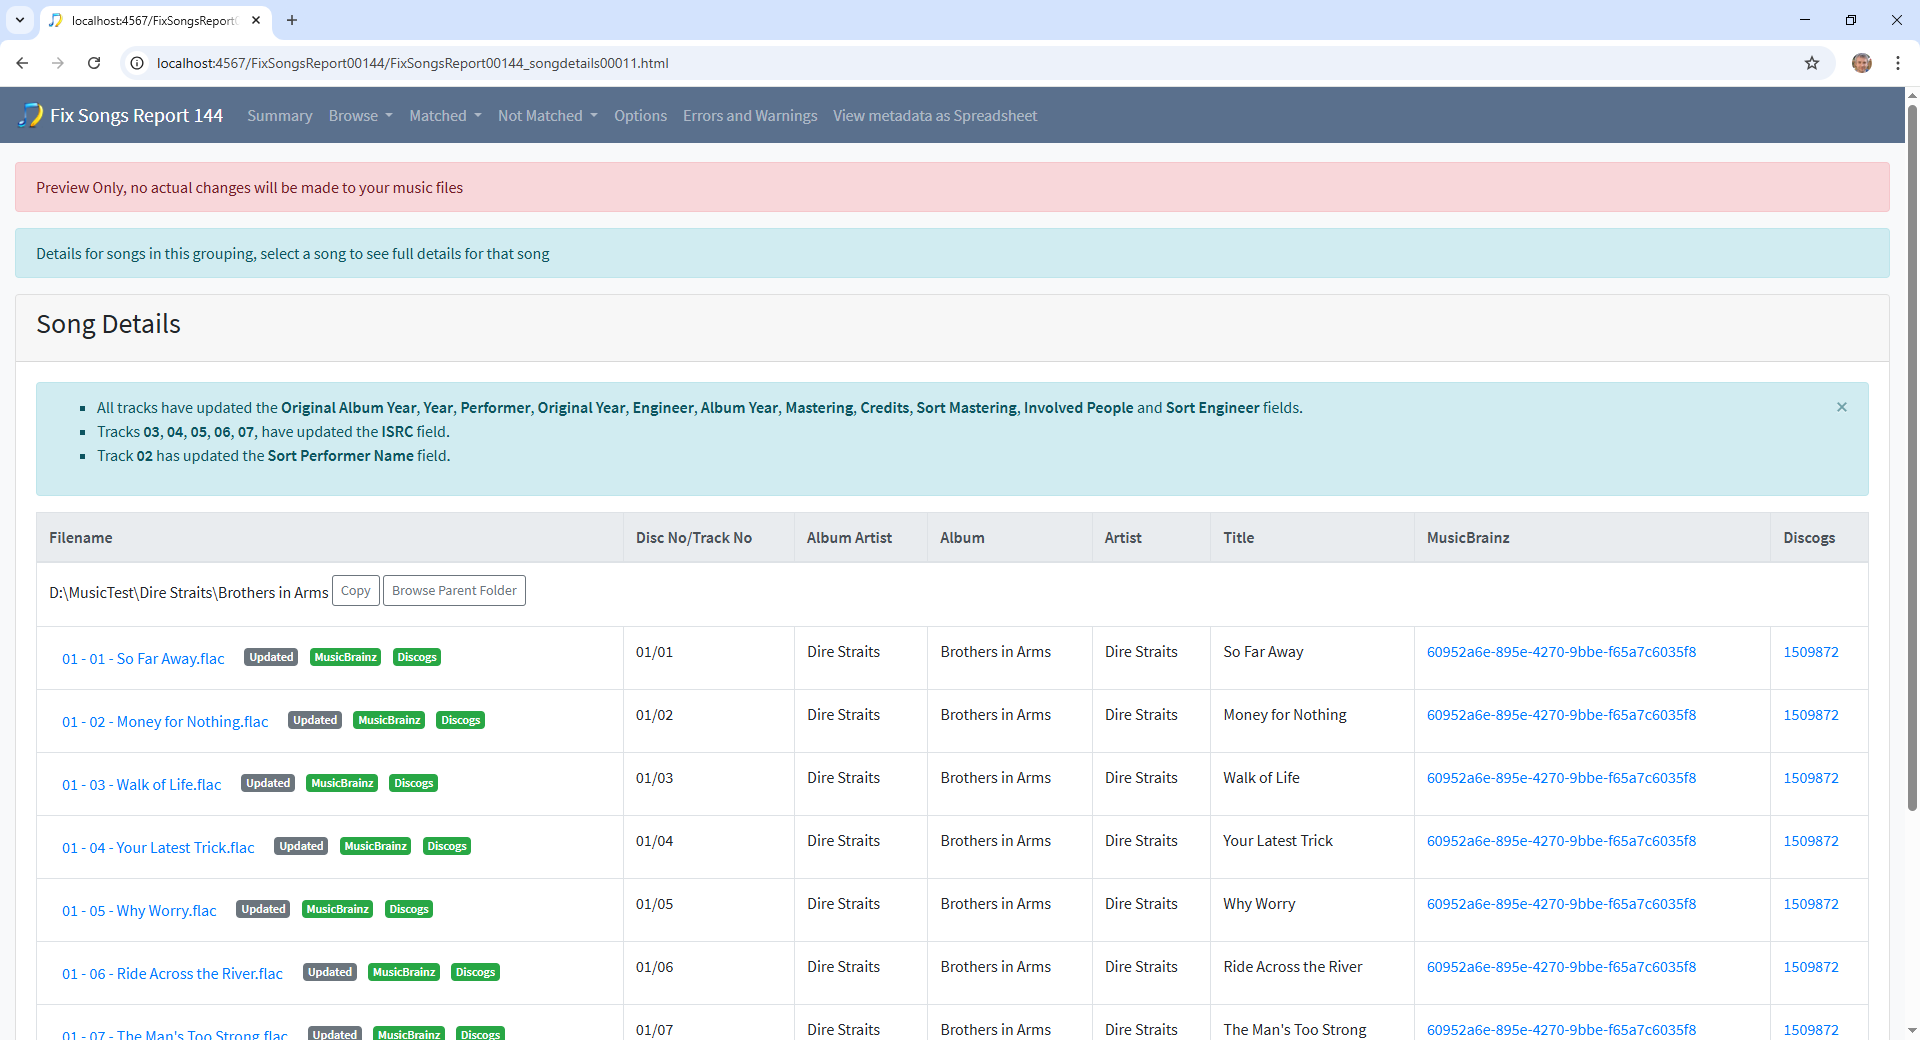Copy the Brothers in Arms folder path
The width and height of the screenshot is (1920, 1040).
click(x=355, y=591)
